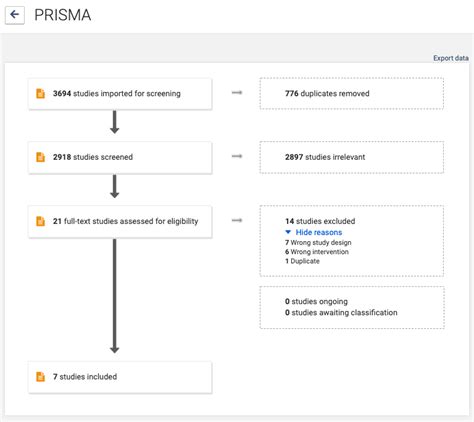Click document icon in studies imported box
The height and width of the screenshot is (422, 474).
tap(40, 94)
